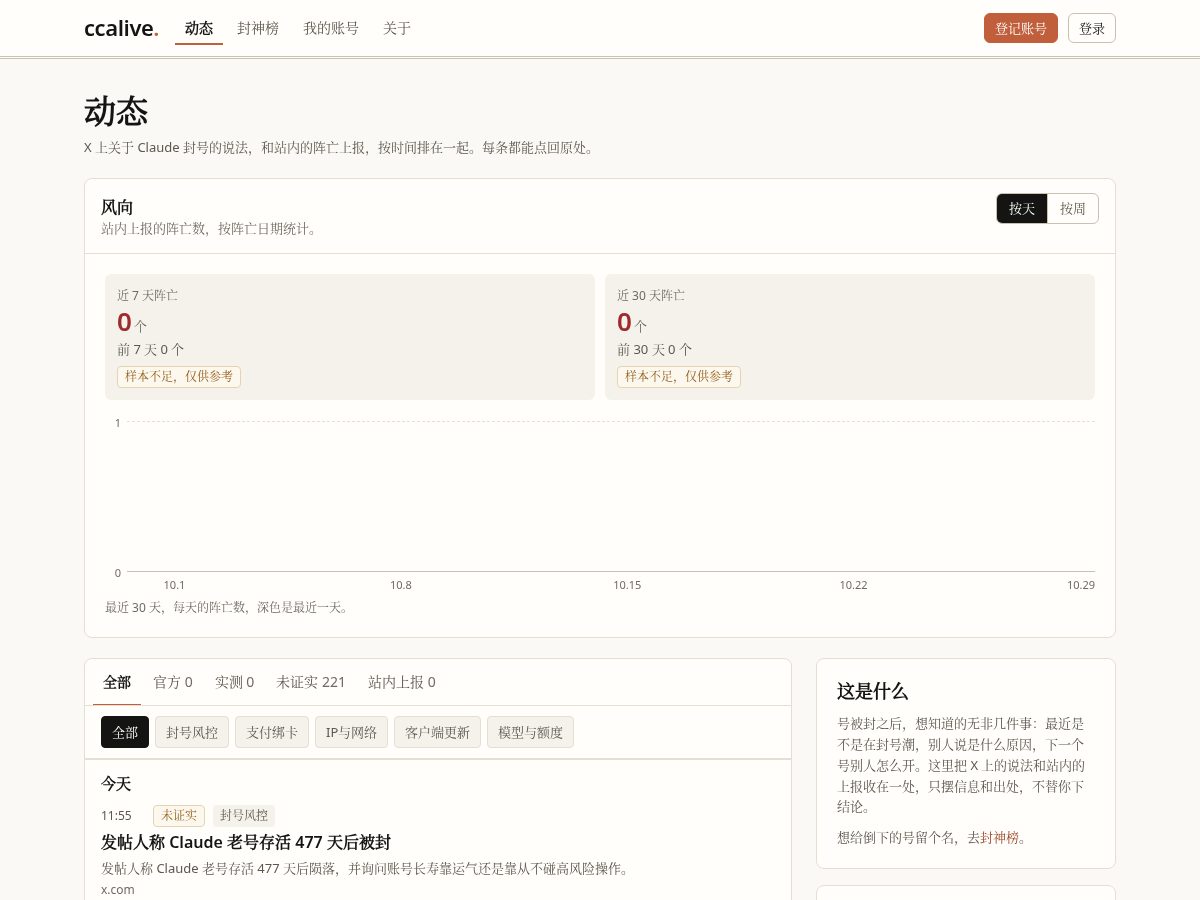
Task: Click the ccalive logo
Action: pos(121,28)
